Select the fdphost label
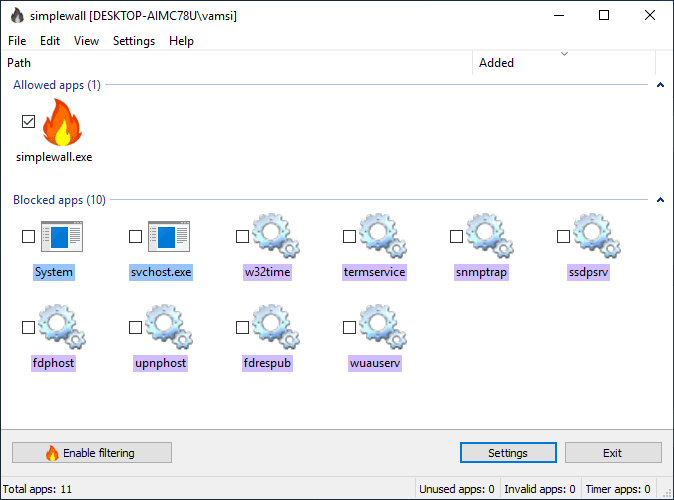The height and width of the screenshot is (500, 674). tap(53, 363)
